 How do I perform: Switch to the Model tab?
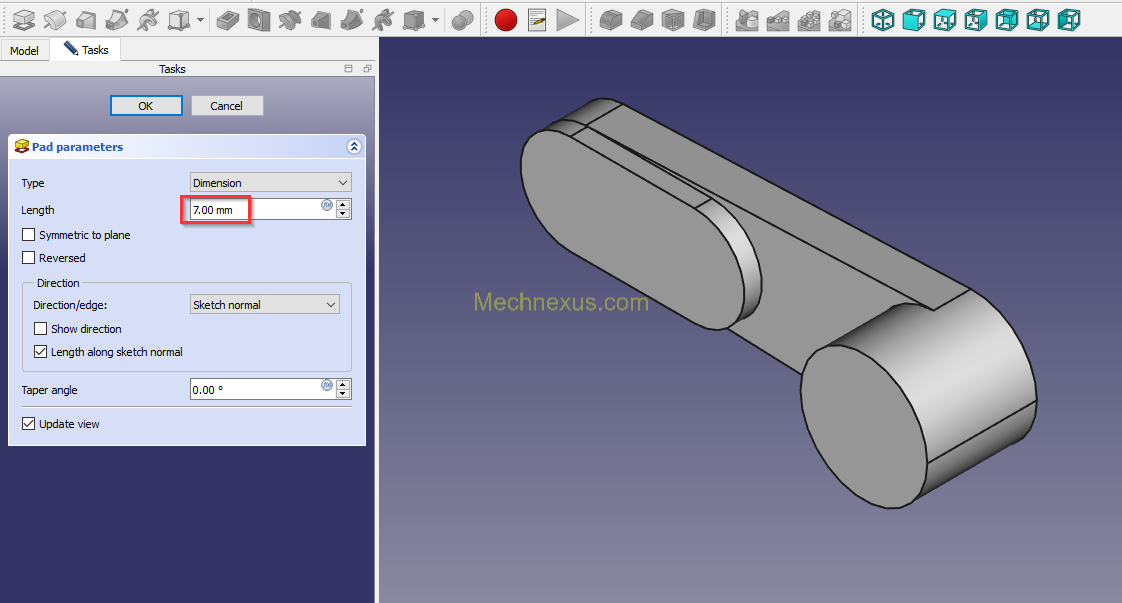coord(24,51)
